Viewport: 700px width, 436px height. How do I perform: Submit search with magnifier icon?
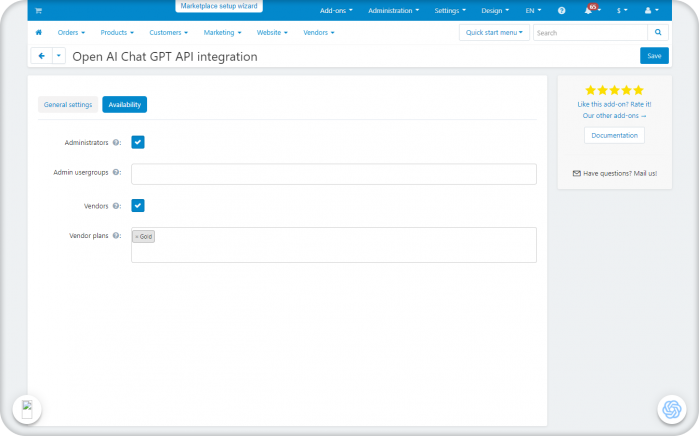pos(658,32)
